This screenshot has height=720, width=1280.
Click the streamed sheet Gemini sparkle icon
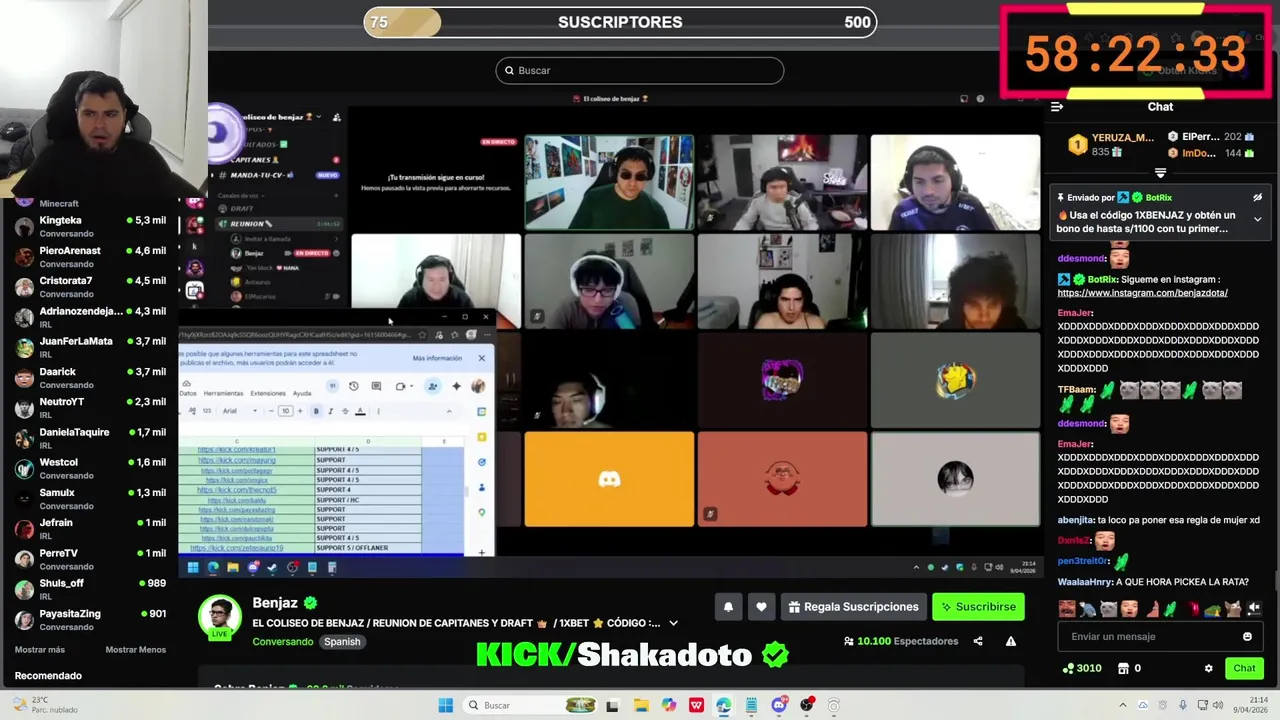(456, 386)
